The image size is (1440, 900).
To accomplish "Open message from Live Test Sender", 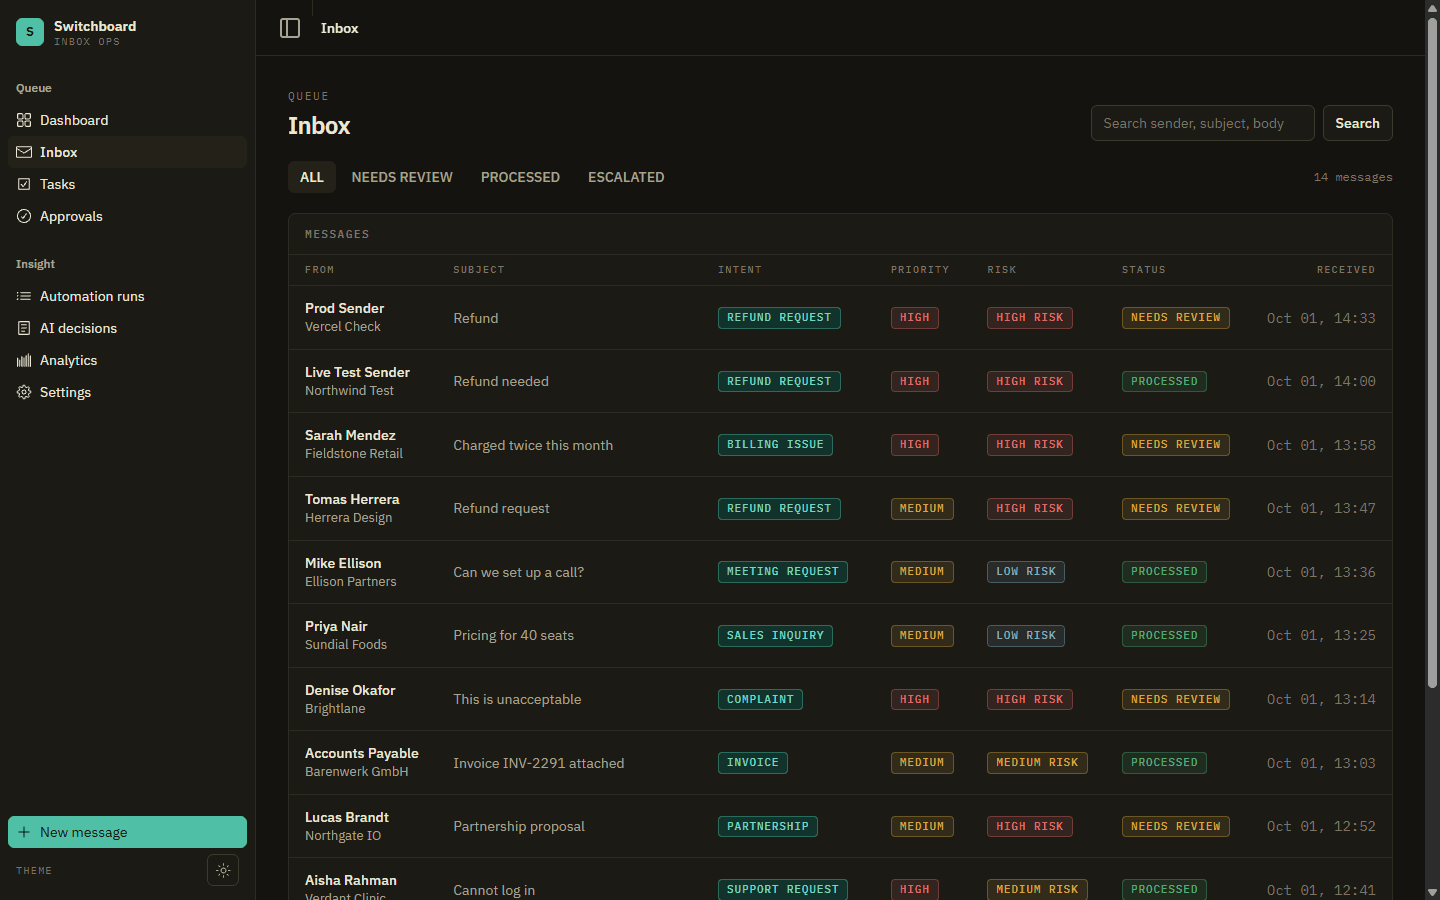I will 840,381.
